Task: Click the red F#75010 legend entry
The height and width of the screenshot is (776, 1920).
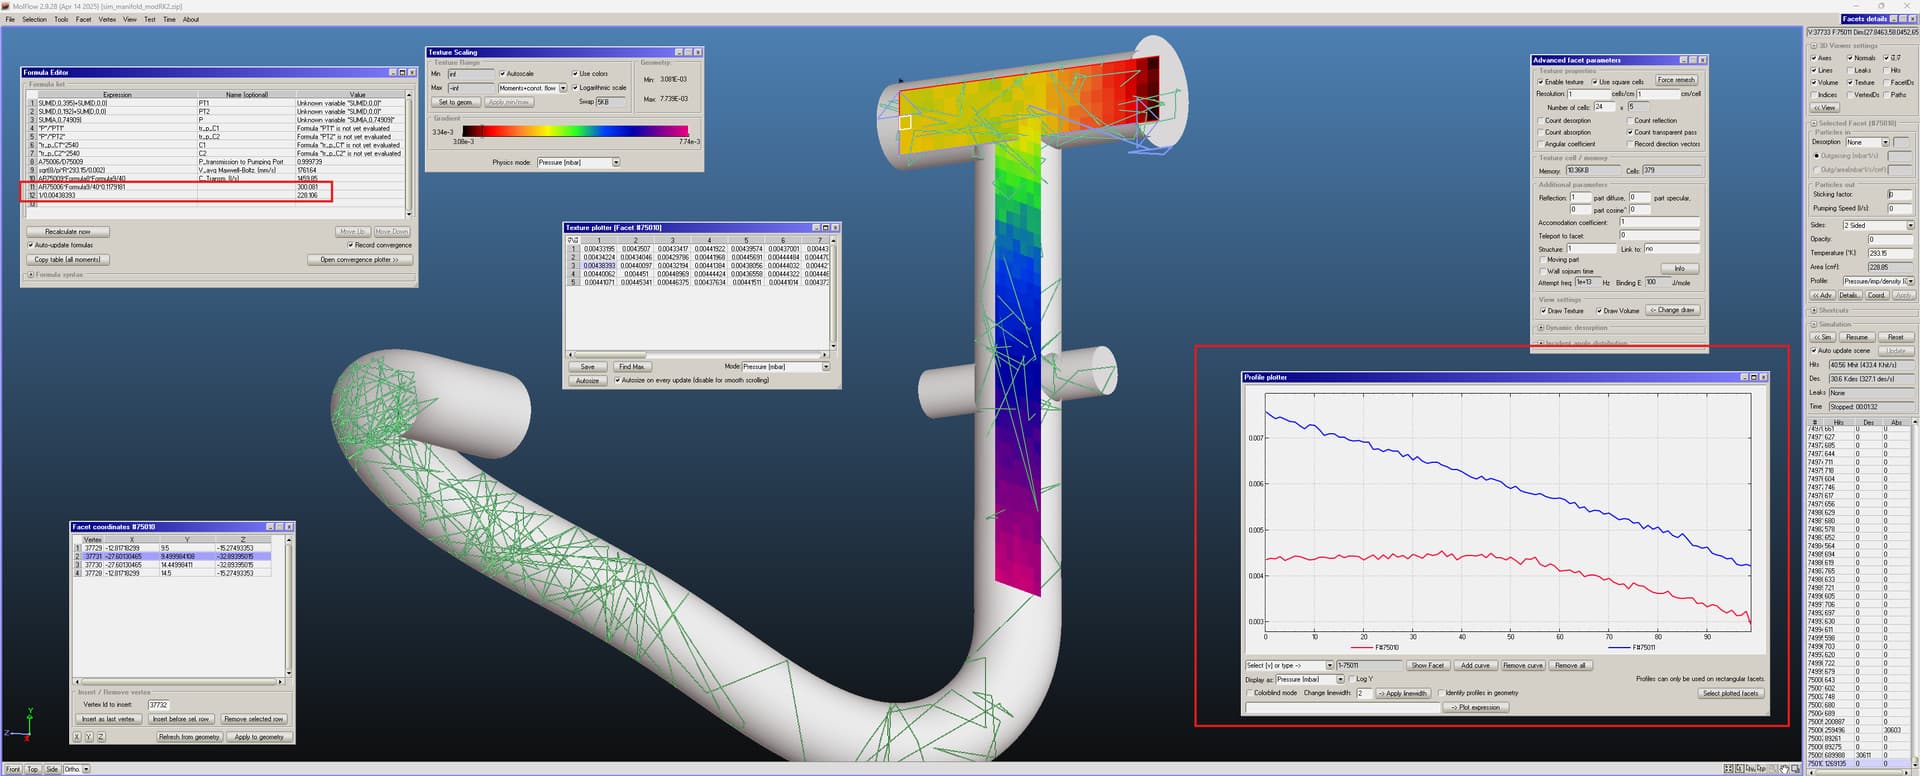Action: (x=1376, y=648)
